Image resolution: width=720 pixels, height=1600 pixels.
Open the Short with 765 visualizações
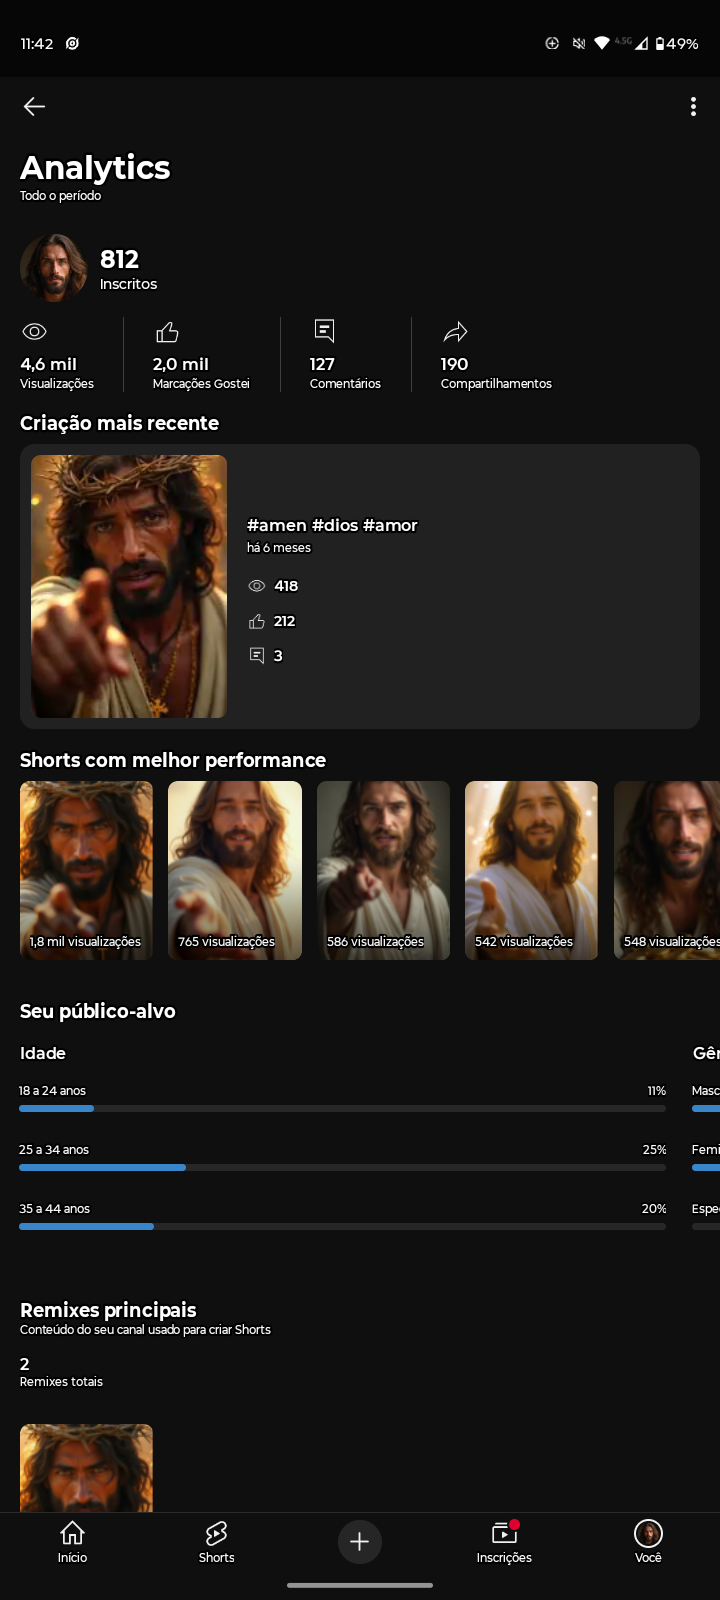235,870
